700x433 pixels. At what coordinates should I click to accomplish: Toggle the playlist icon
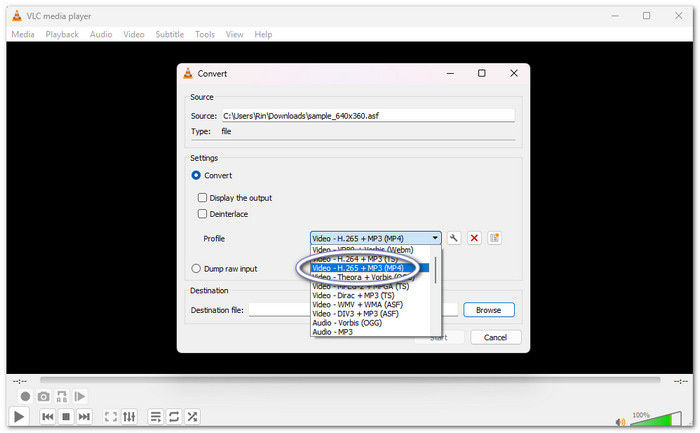[155, 416]
